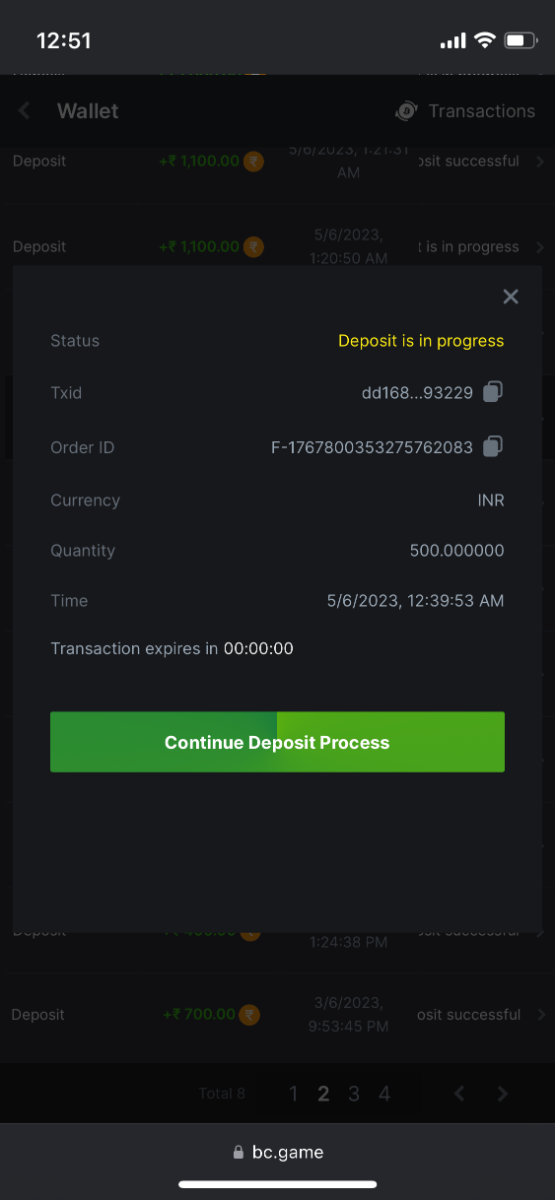Go back using the Wallet back arrow
Screen dimensions: 555x1200
24,111
